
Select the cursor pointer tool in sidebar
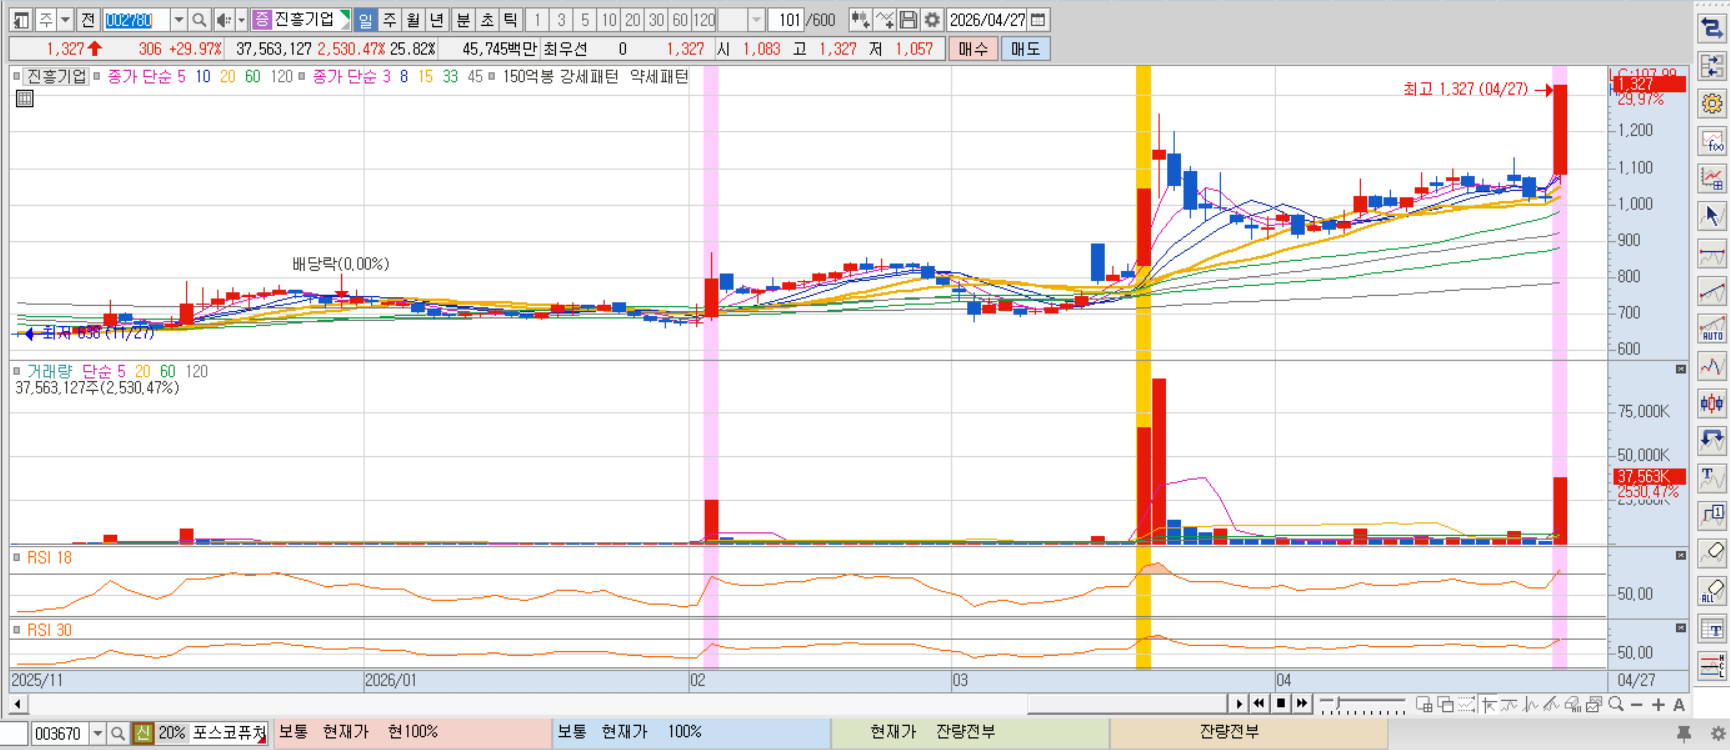(x=1712, y=216)
